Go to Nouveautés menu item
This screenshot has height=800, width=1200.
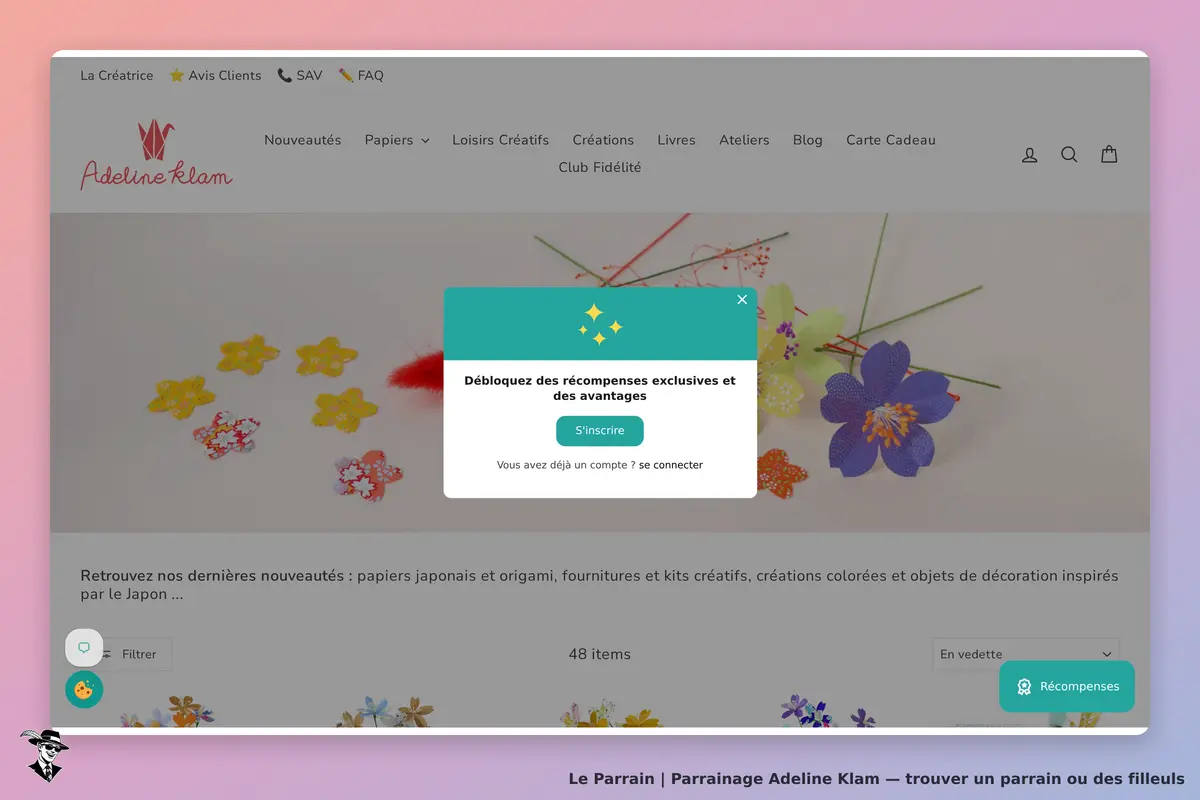(x=303, y=140)
